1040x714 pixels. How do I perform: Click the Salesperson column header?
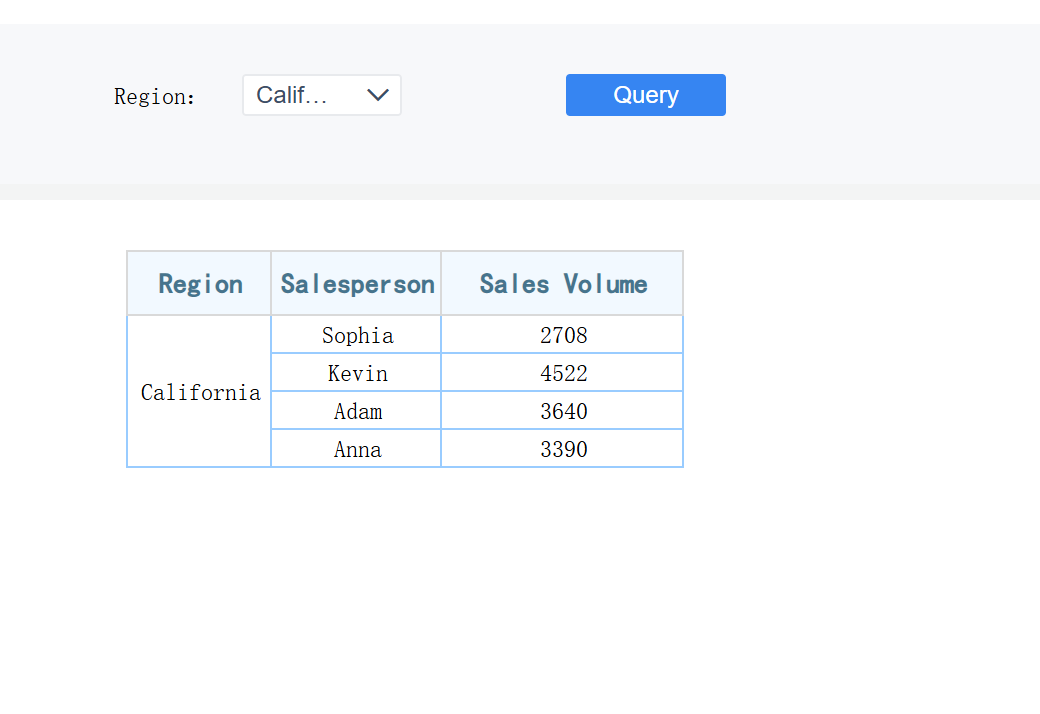(x=356, y=283)
